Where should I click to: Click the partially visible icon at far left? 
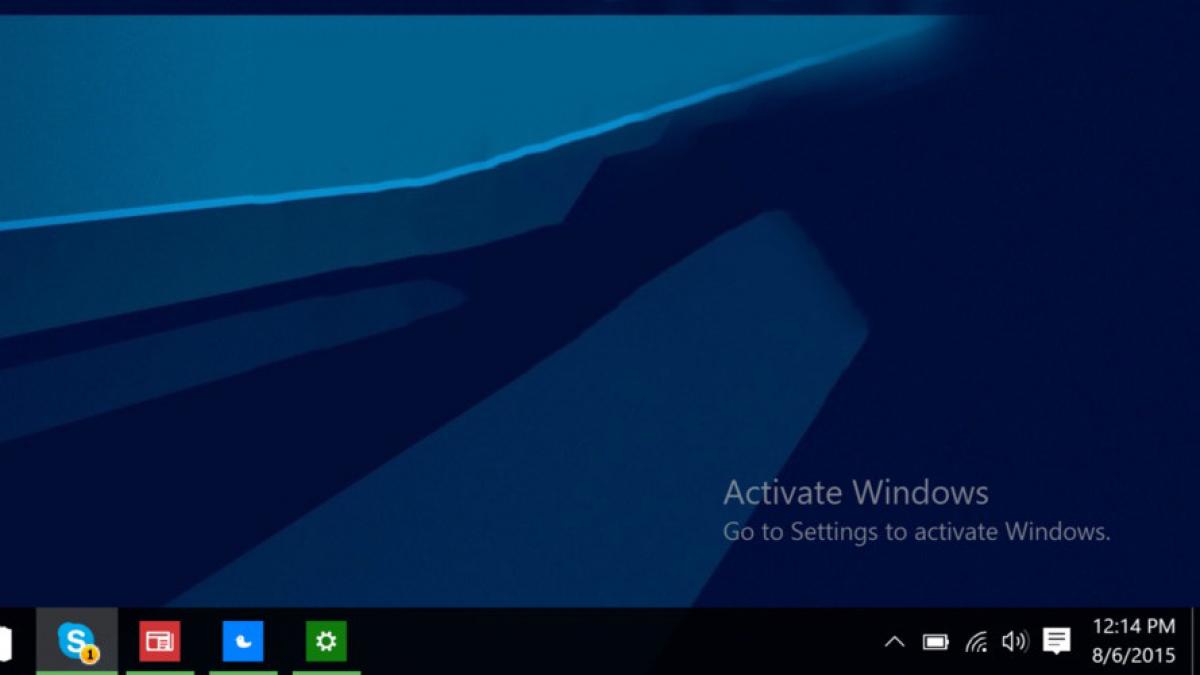6,642
